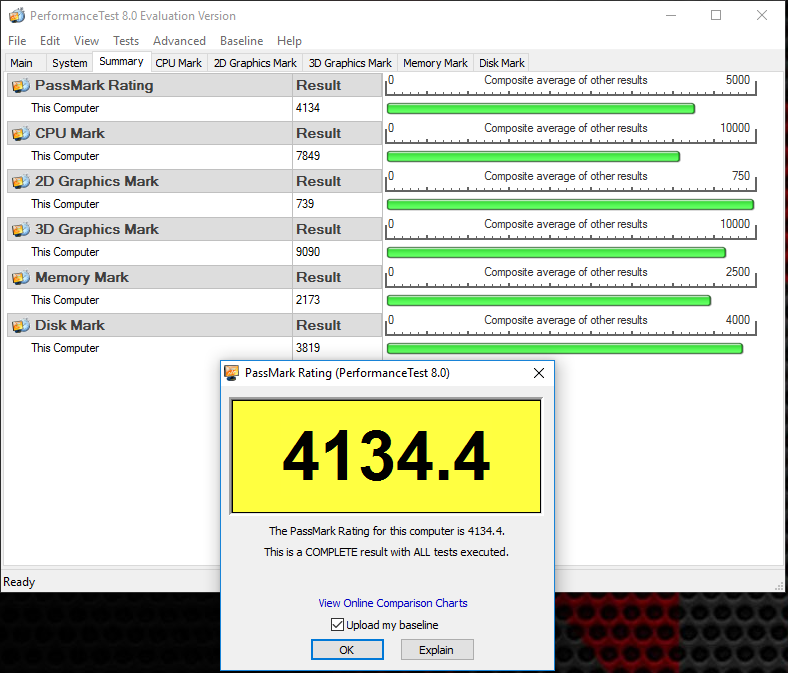Uncheck Upload my baseline checkbox
788x673 pixels.
pos(337,625)
